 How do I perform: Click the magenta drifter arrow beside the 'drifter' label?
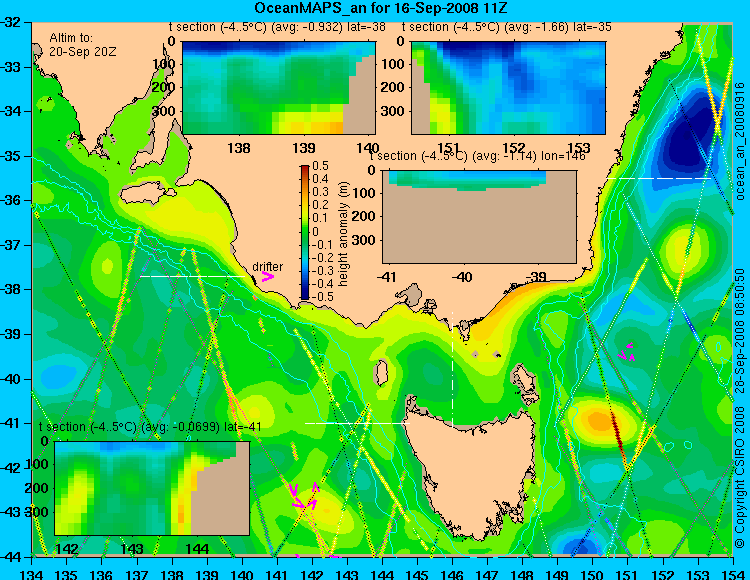[x=268, y=277]
